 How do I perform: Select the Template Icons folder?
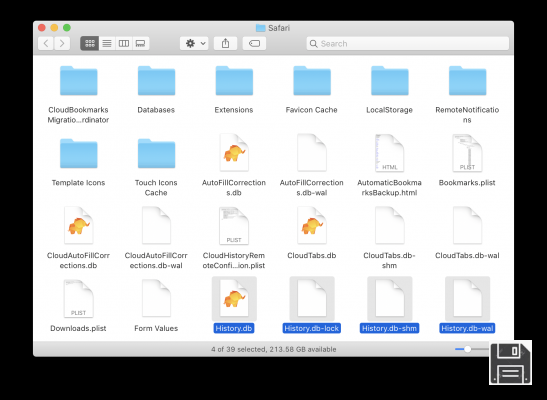(x=78, y=154)
